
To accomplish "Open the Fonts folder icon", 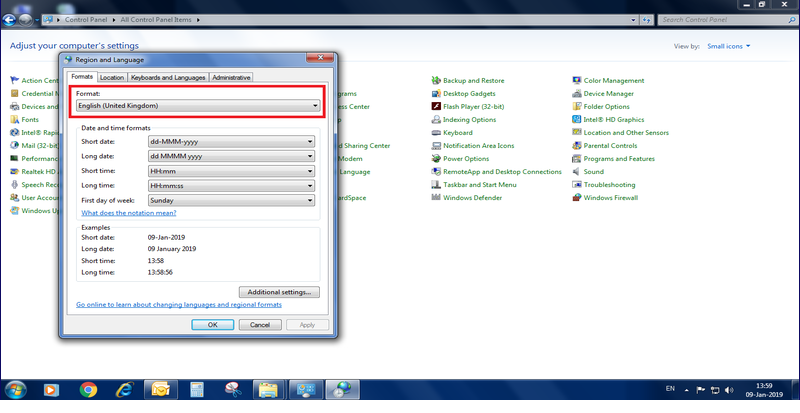I will click(x=14, y=119).
